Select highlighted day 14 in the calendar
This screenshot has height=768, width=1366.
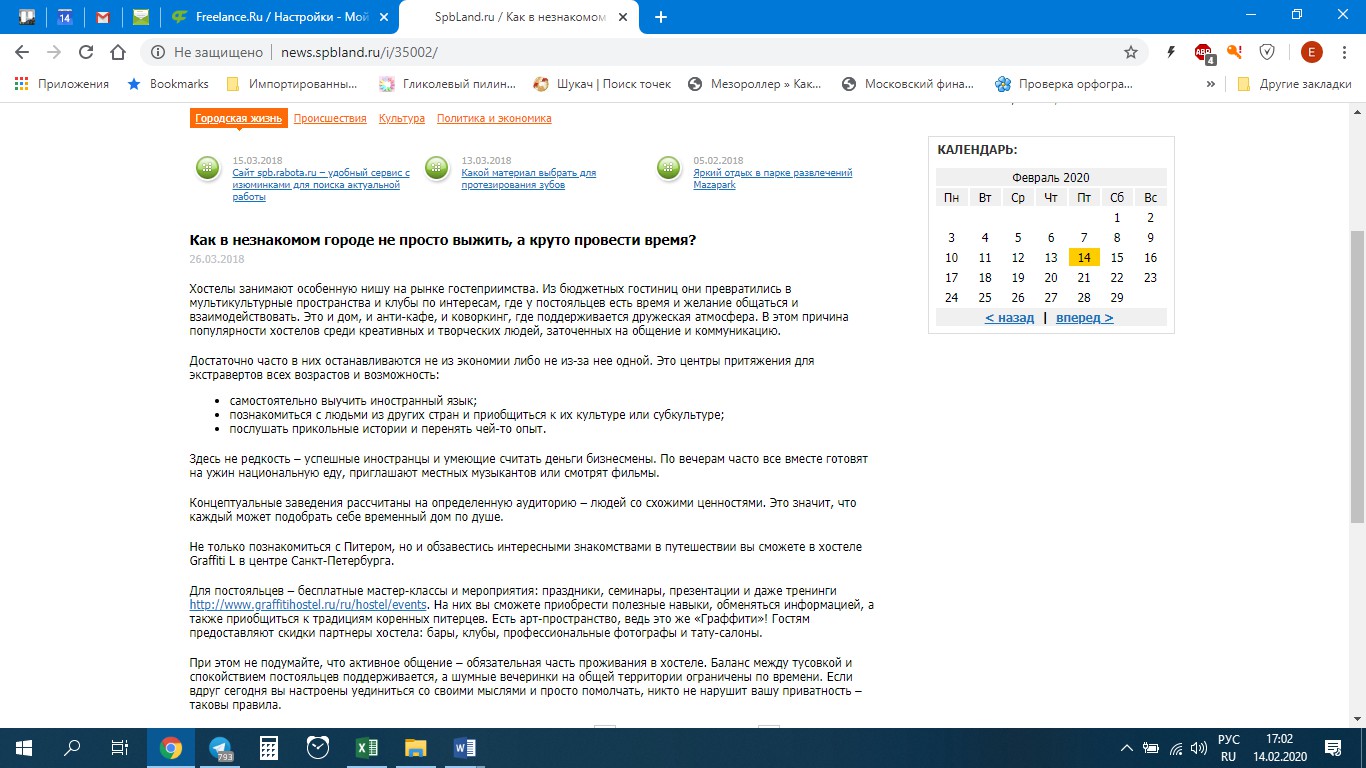1084,257
